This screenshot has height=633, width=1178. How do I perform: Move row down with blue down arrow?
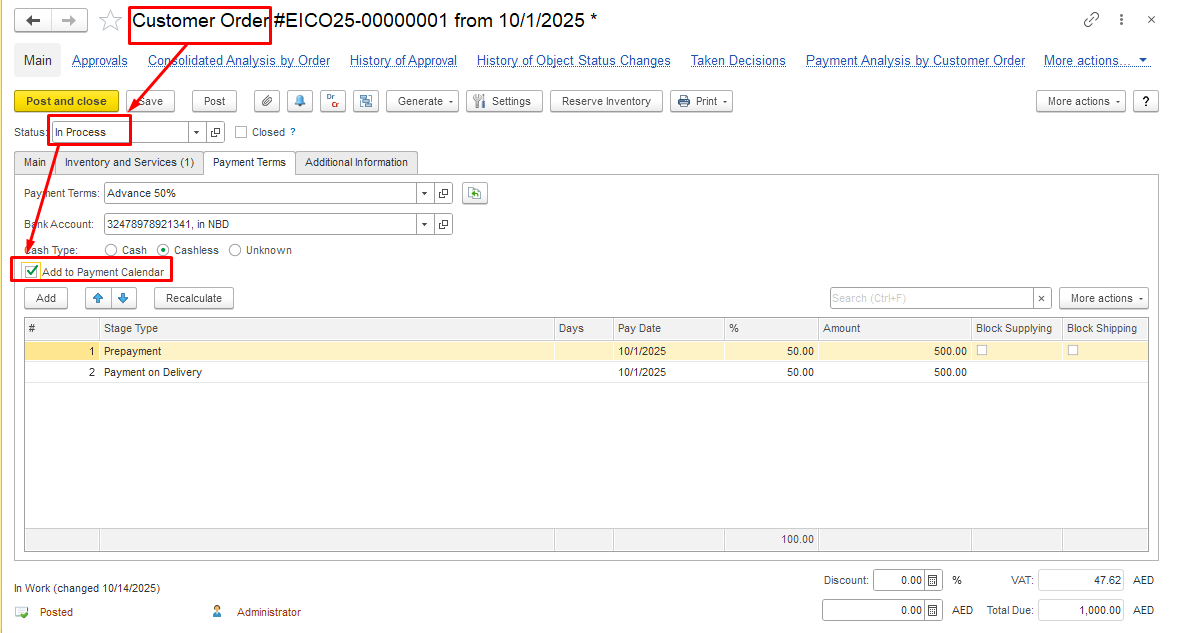pos(123,298)
